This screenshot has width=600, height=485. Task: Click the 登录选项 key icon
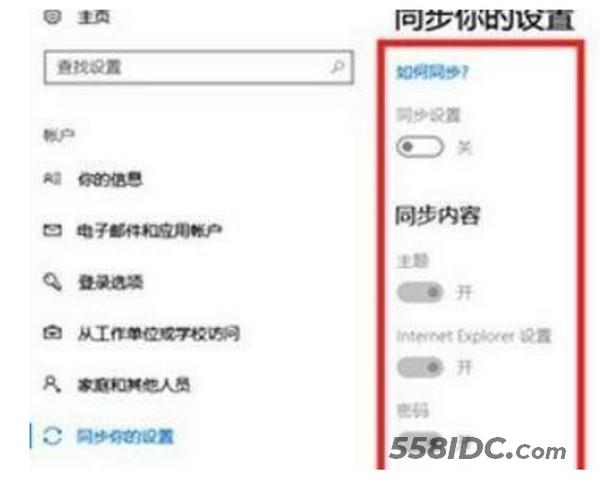tap(52, 282)
